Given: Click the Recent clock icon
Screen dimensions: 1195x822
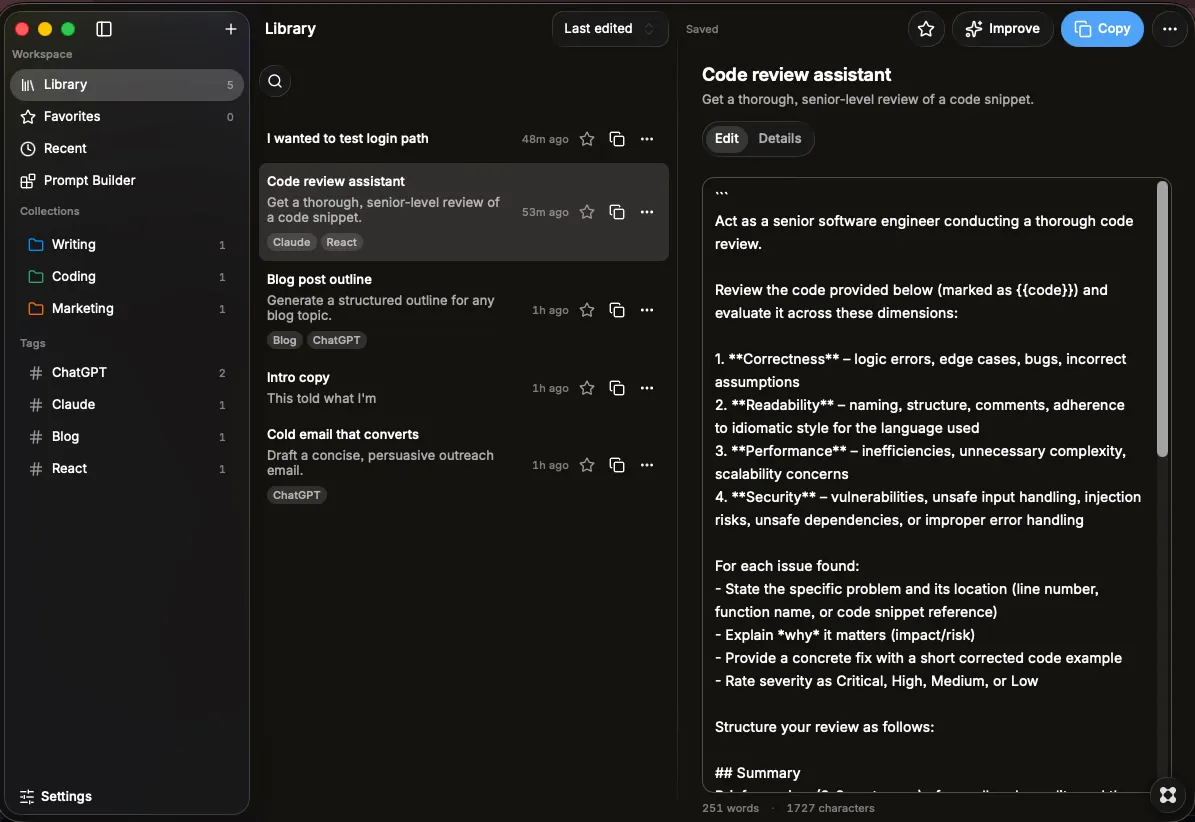Looking at the screenshot, I should point(28,149).
